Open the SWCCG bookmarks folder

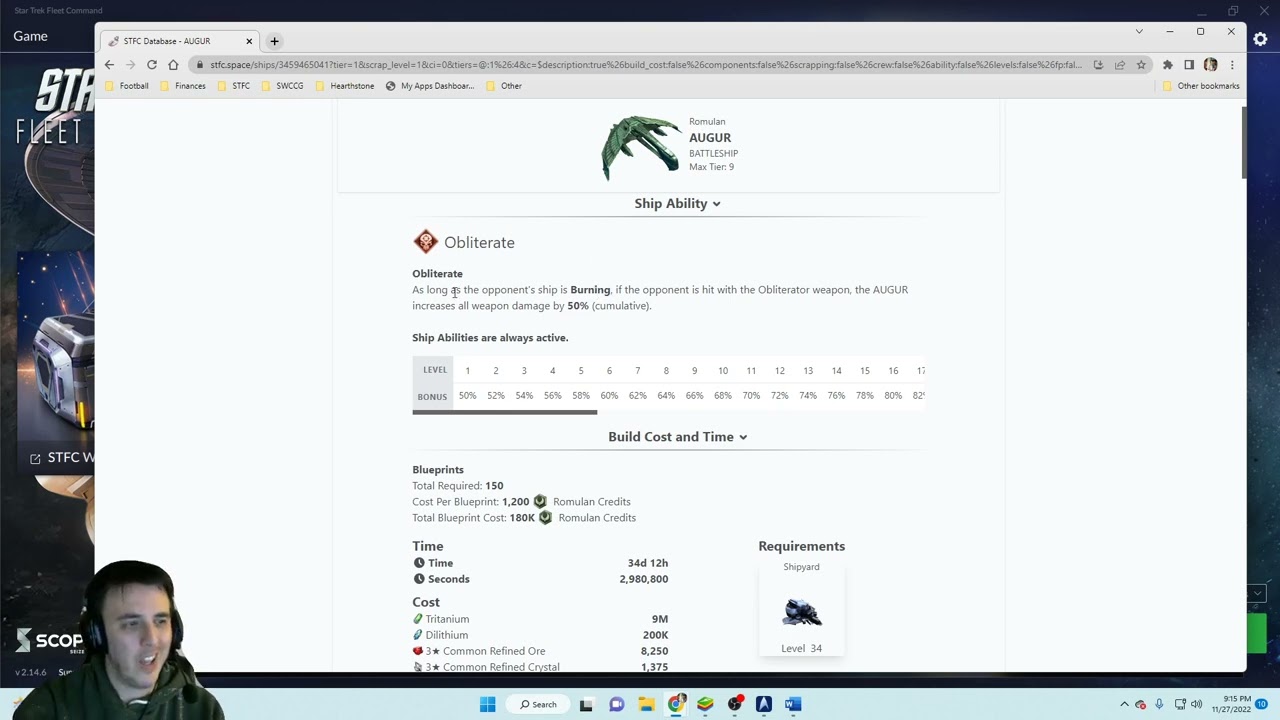pos(283,86)
